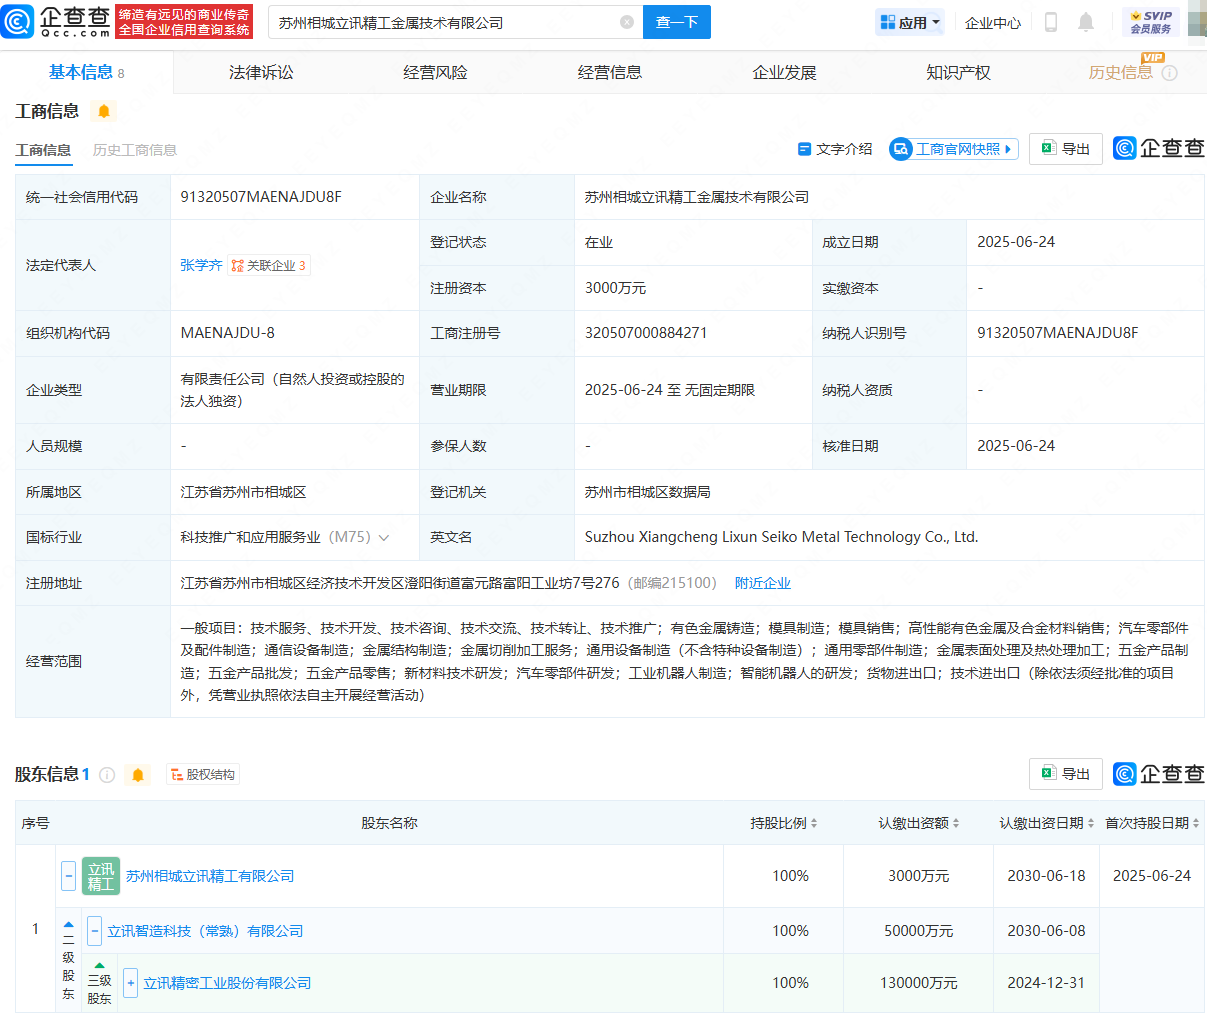Open the user avatar in the header
Viewport: 1207px width, 1016px height.
1197,19
